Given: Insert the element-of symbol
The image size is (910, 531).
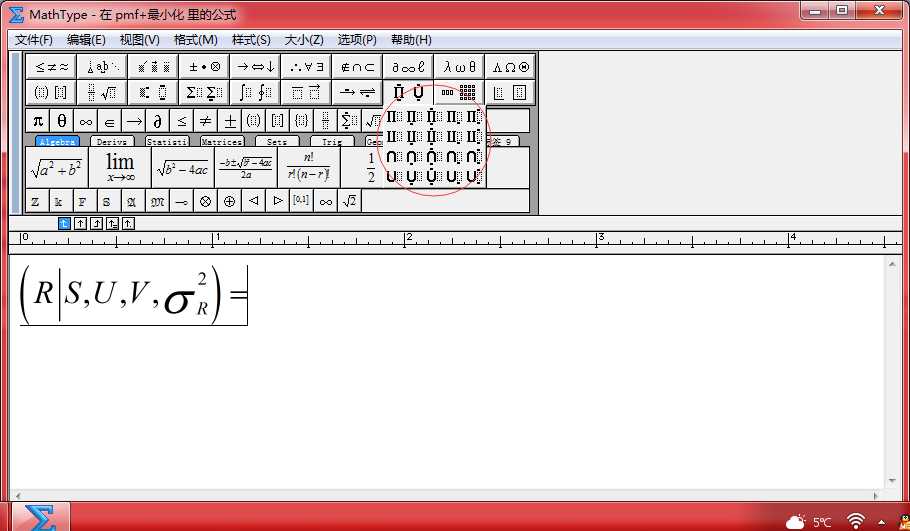Looking at the screenshot, I should point(110,121).
